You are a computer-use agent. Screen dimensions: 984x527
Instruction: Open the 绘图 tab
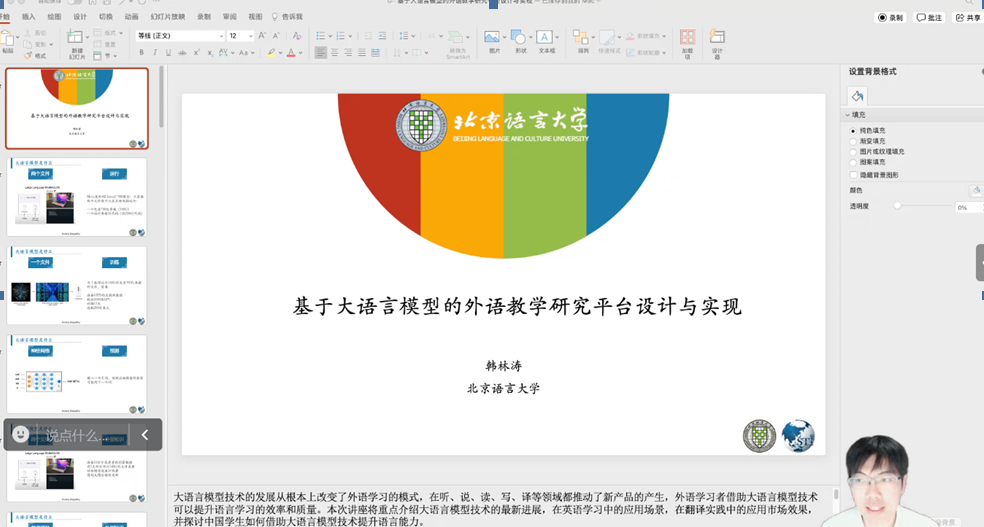click(54, 17)
